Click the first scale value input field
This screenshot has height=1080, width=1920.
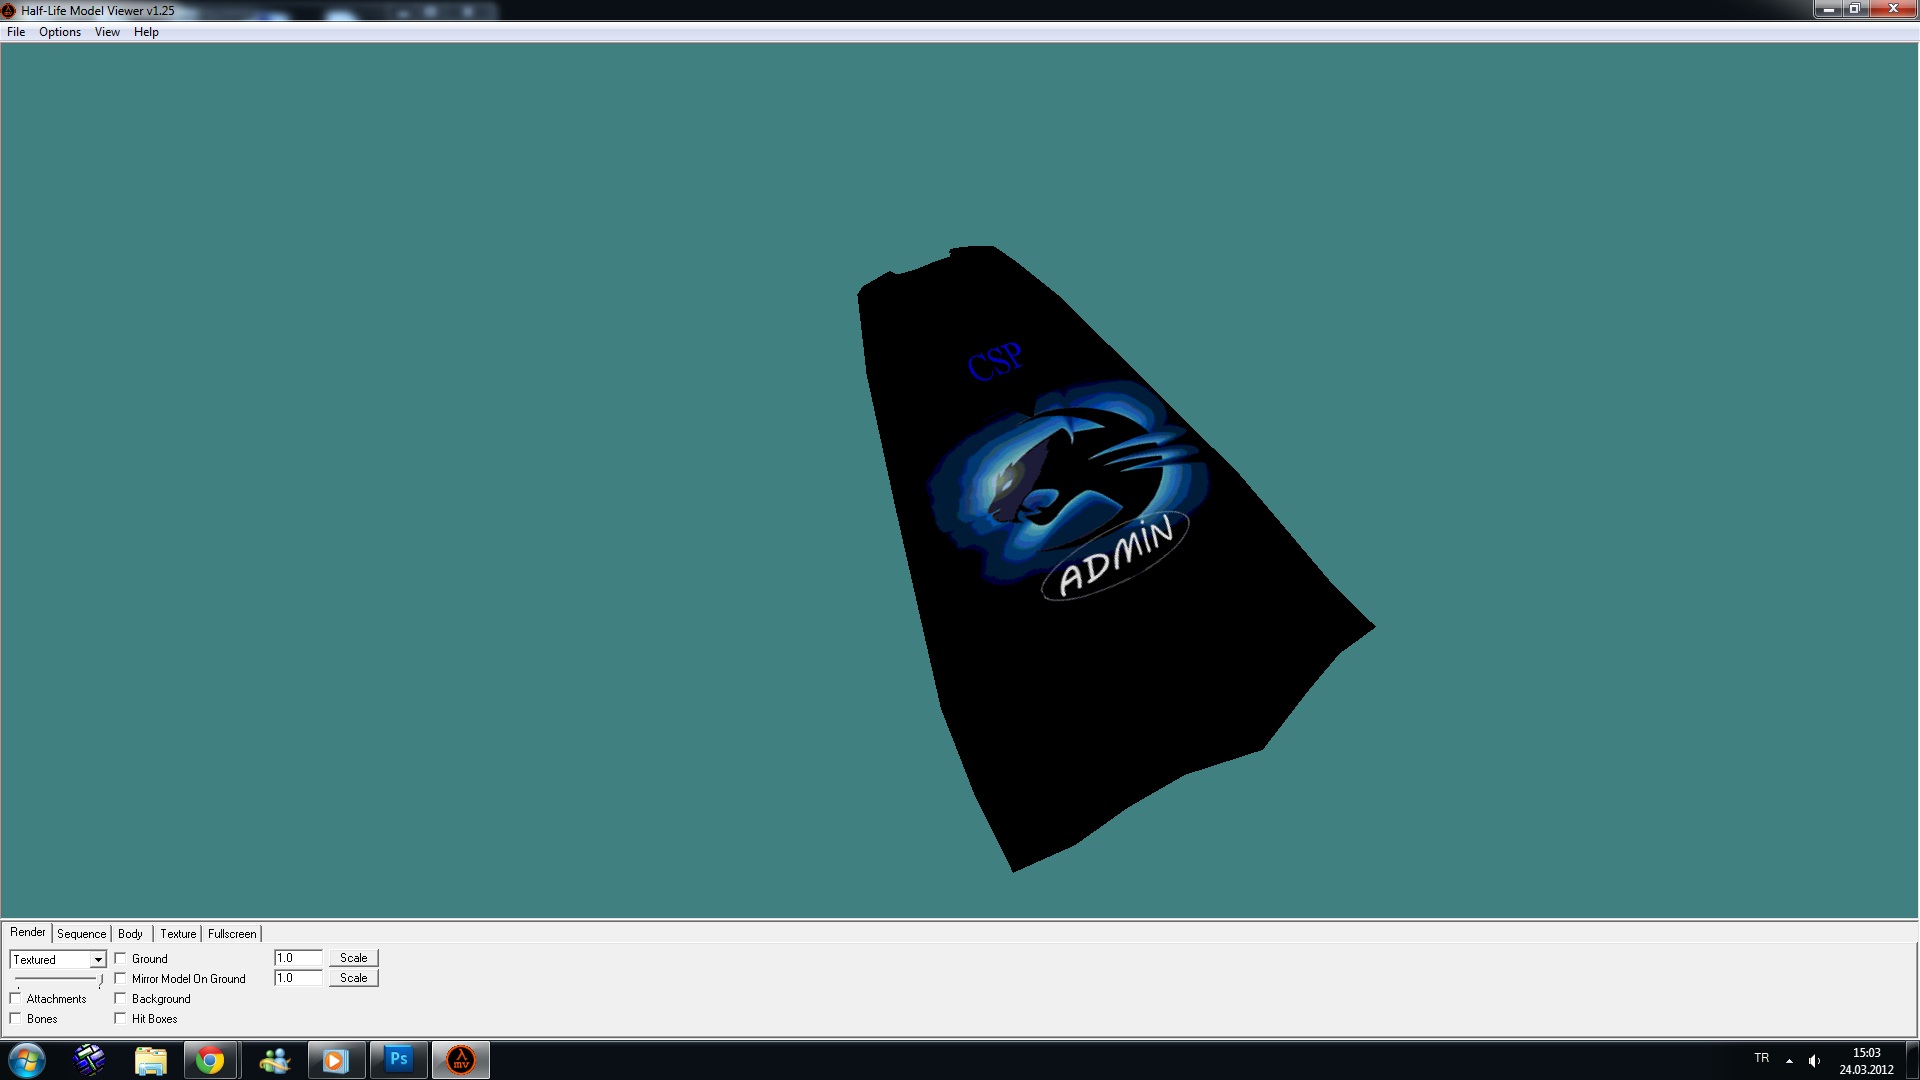[x=297, y=958]
